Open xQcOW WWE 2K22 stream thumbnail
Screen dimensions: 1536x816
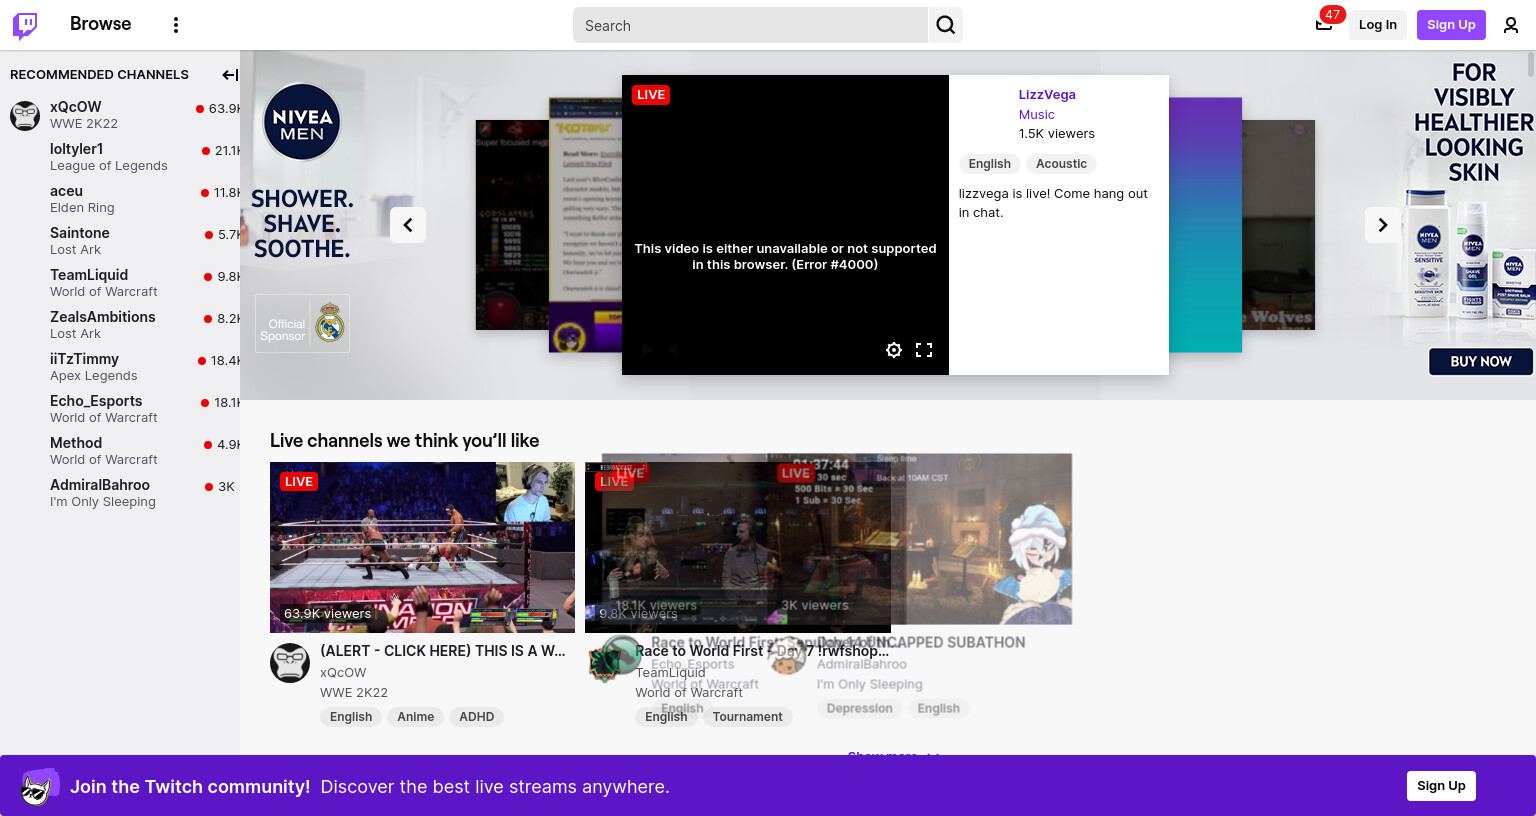422,547
